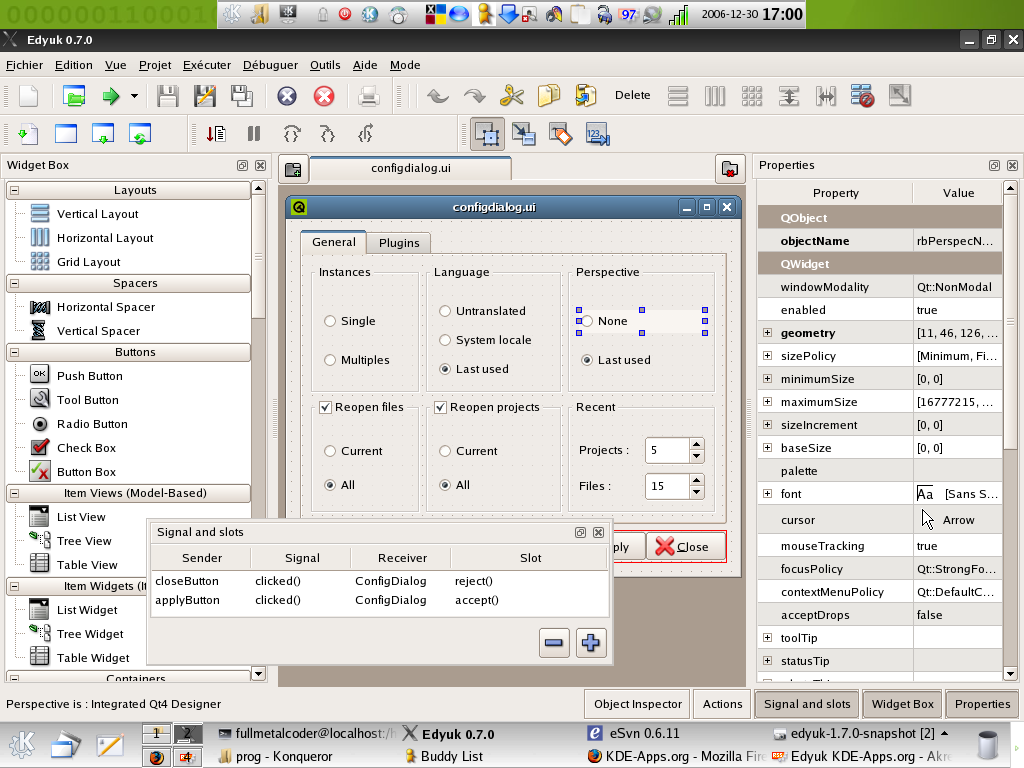Viewport: 1024px width, 768px height.
Task: Choose System locale language option
Action: tap(485, 340)
